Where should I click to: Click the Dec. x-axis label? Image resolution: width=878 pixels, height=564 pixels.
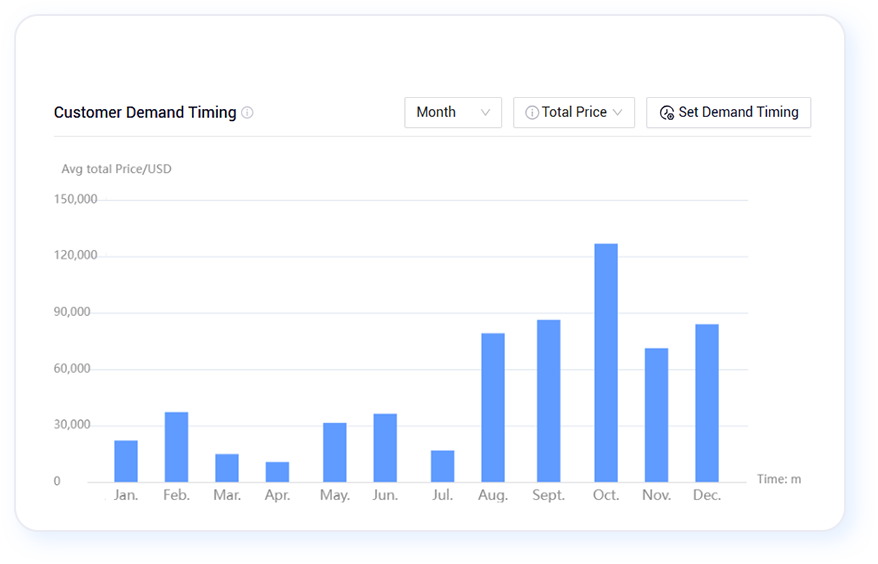click(707, 495)
